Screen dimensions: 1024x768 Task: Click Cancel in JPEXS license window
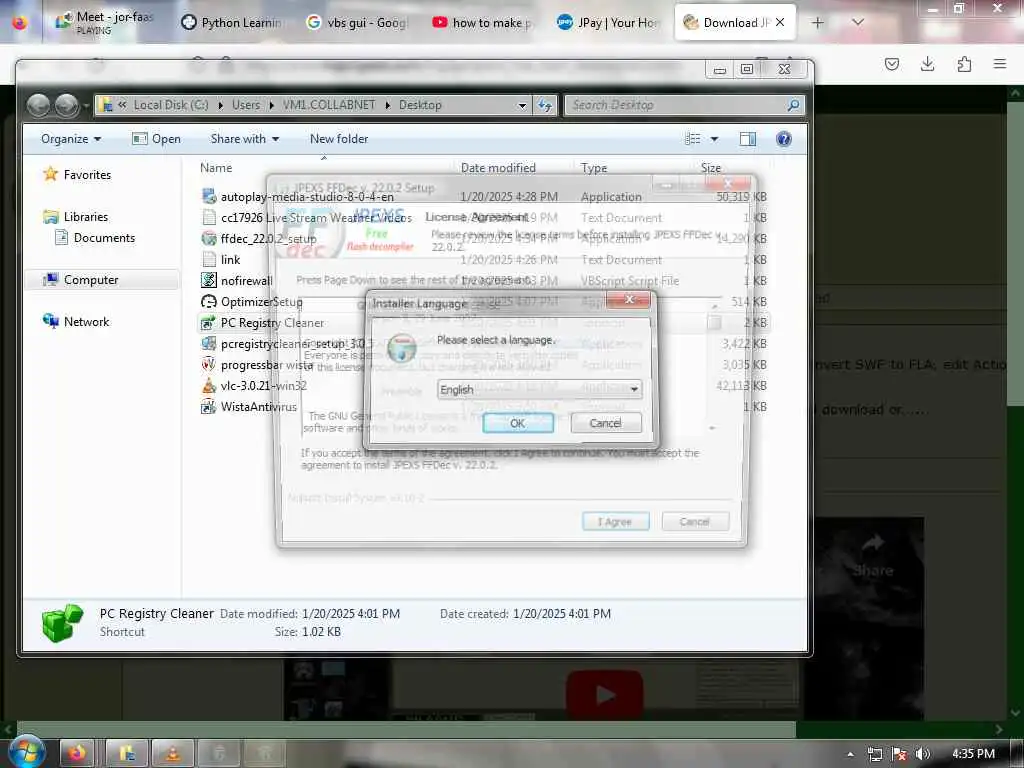click(x=695, y=521)
